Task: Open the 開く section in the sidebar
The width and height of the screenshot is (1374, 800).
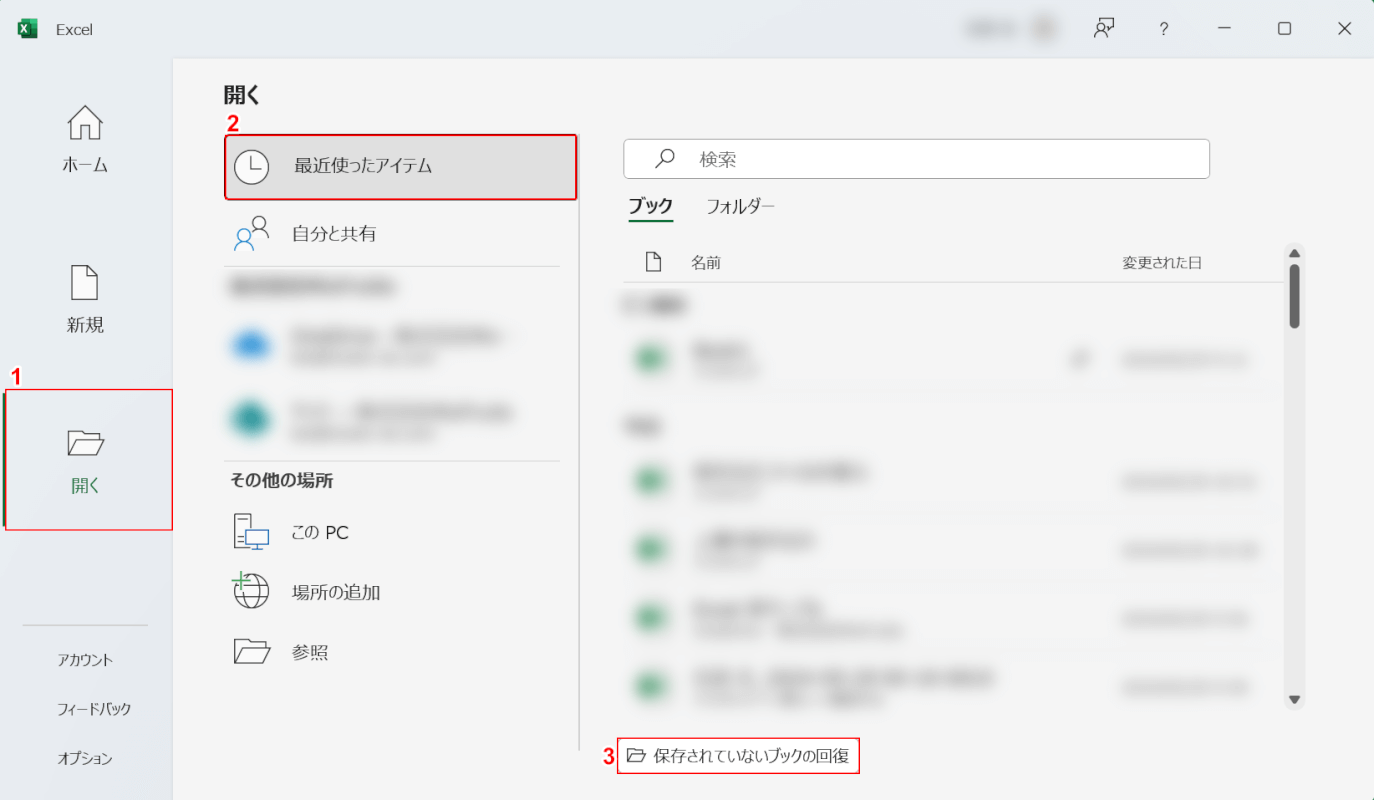Action: point(88,460)
